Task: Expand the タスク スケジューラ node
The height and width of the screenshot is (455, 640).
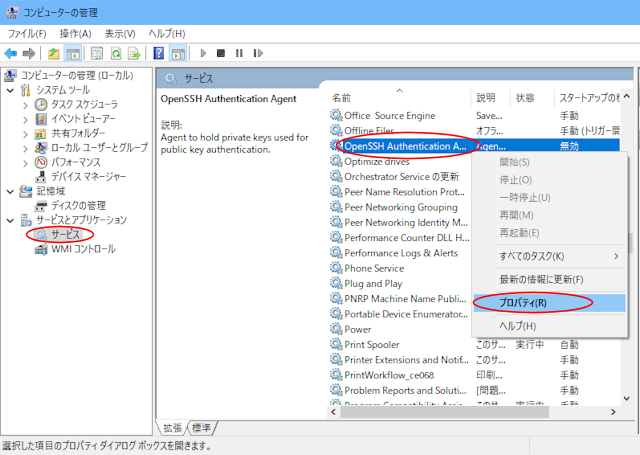Action: click(25, 105)
